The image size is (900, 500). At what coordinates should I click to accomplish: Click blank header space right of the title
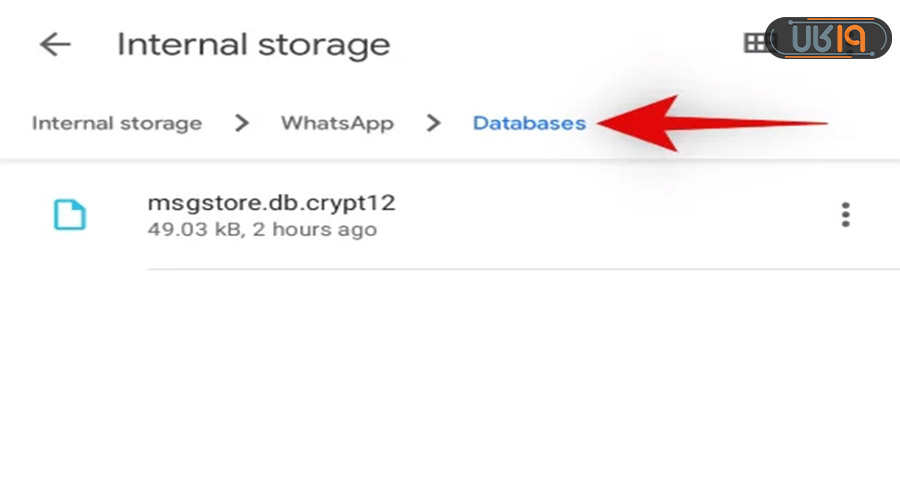560,45
